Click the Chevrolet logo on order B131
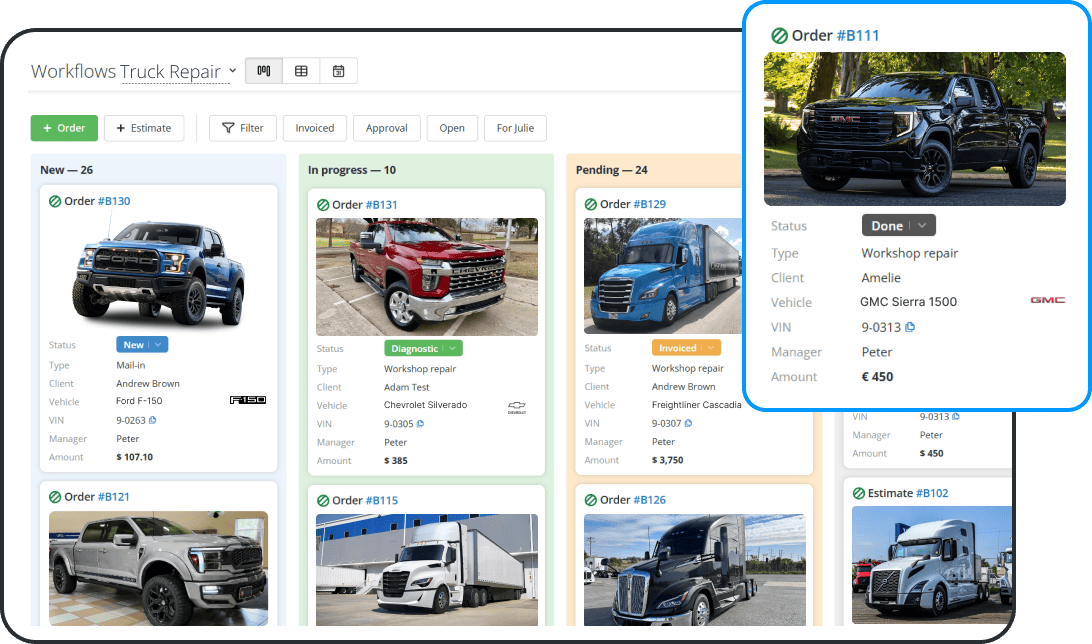Viewport: 1092px width, 644px height. (517, 407)
